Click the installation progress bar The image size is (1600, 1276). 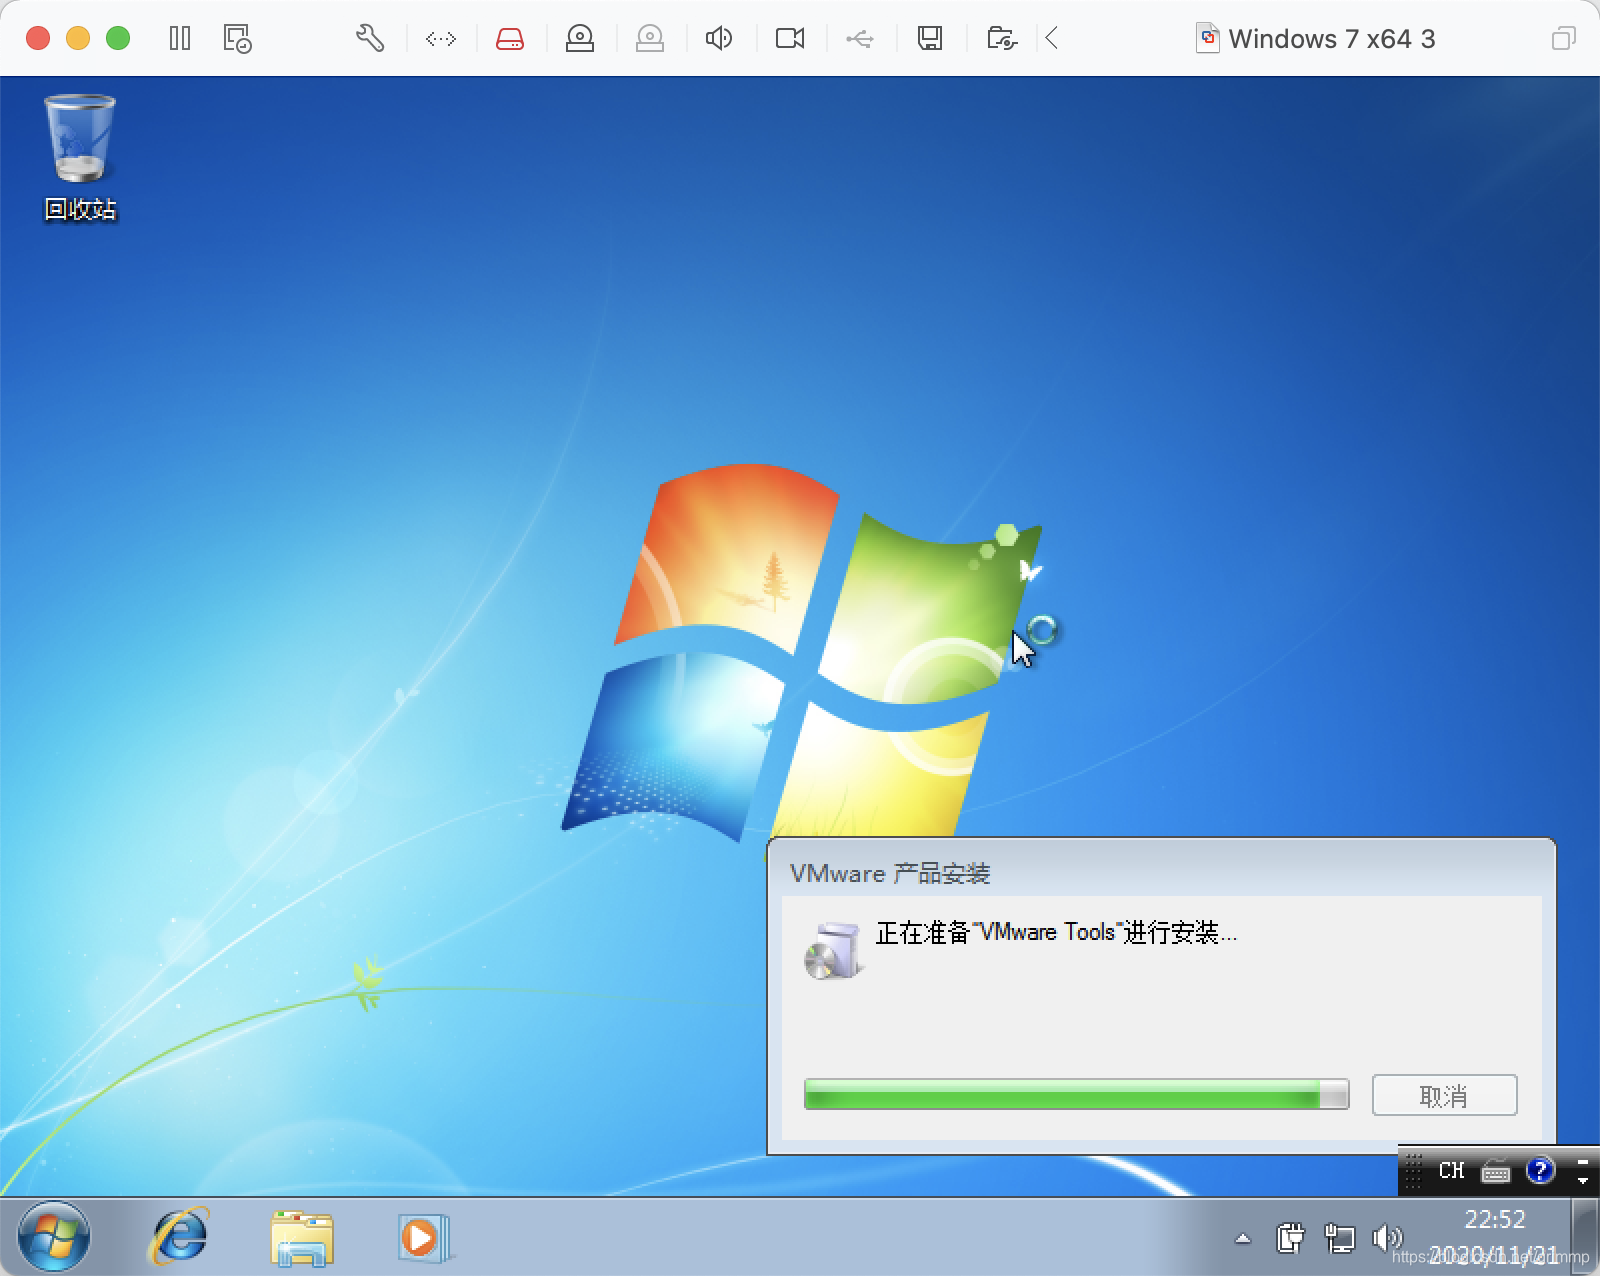click(1076, 1094)
